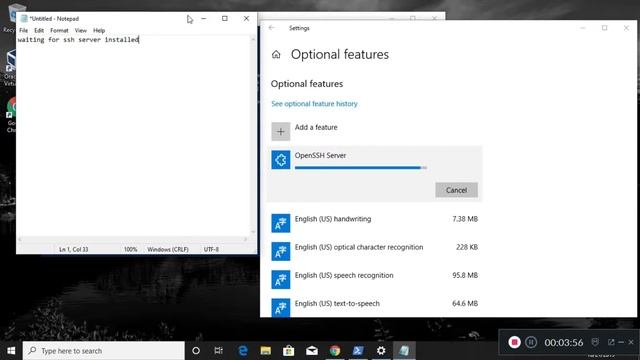Cancel the OpenSSH Server installation

coord(456,190)
